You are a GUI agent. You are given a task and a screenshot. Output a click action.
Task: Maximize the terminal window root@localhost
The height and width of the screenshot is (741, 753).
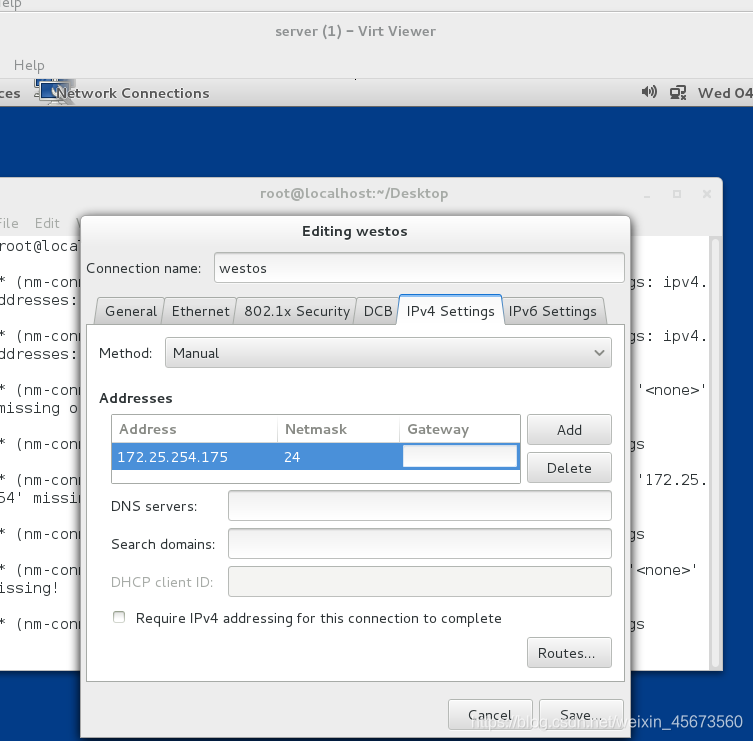coord(677,194)
